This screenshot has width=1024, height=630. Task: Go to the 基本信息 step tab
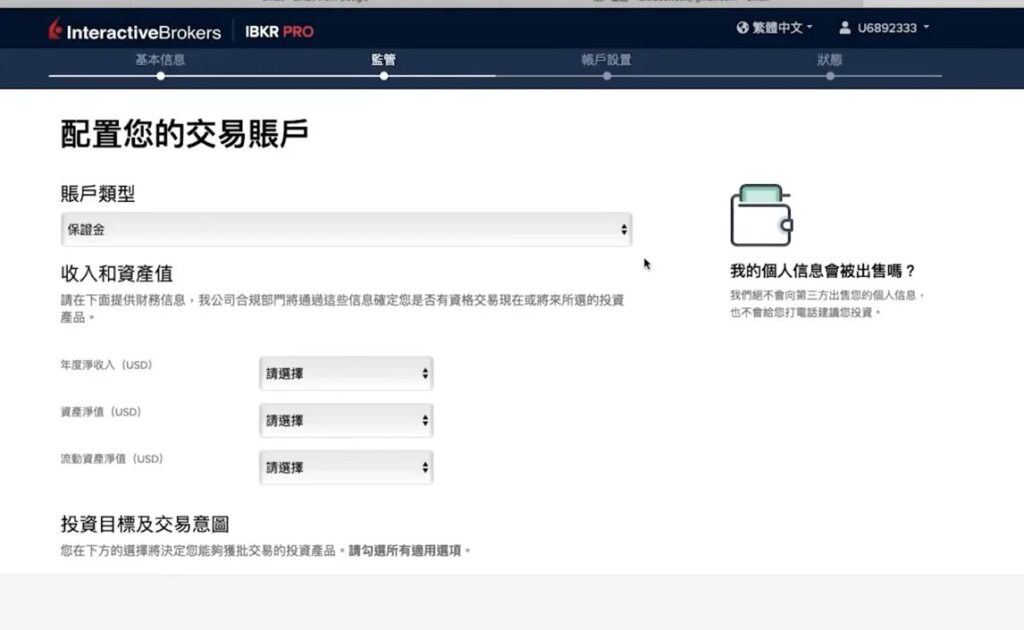[x=160, y=59]
